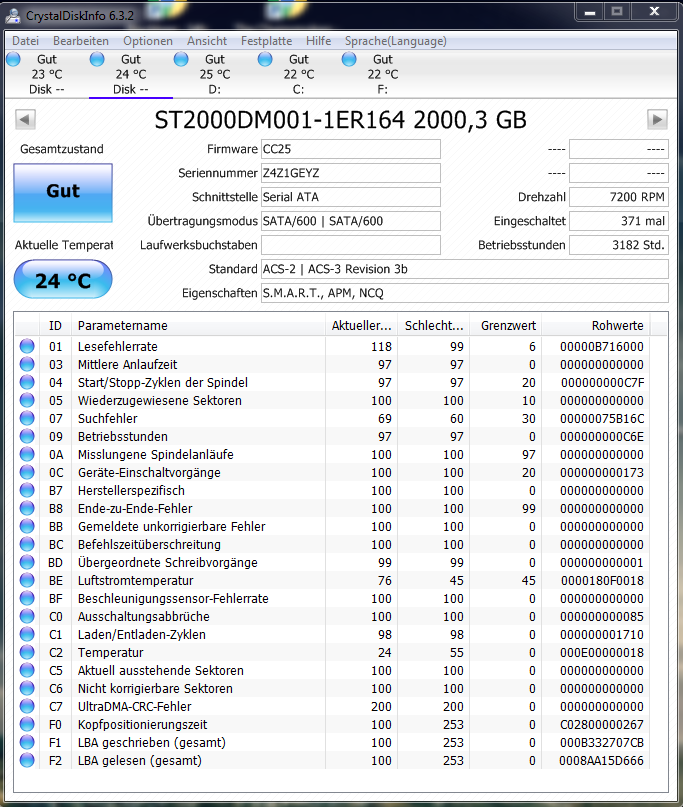Screen dimensions: 683x807
Task: Click the Seriennummer field Z4Z1GEYZ
Action: [x=351, y=173]
